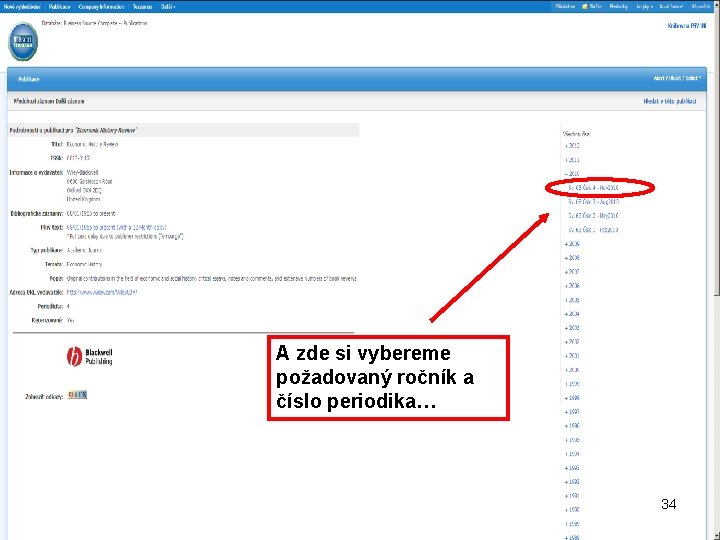Go to Předchozí záznam
Viewport: 720px width, 540px height.
point(34,101)
